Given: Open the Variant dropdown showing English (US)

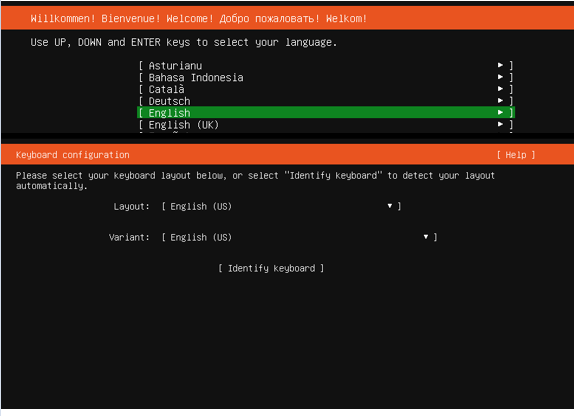Looking at the screenshot, I should coord(299,237).
